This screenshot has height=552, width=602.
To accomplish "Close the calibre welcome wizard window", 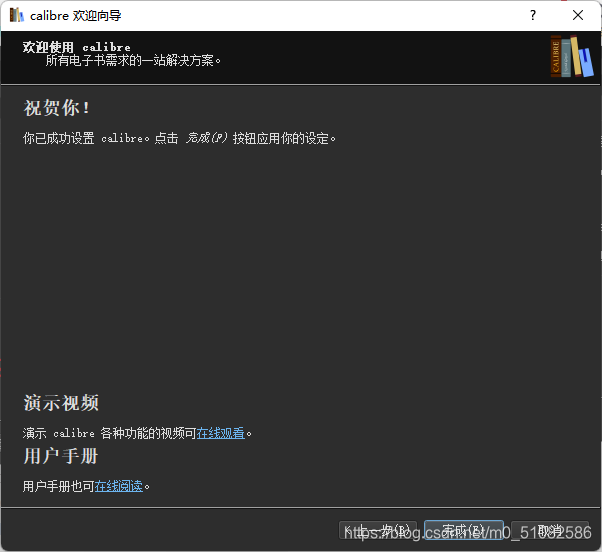I will (x=578, y=15).
